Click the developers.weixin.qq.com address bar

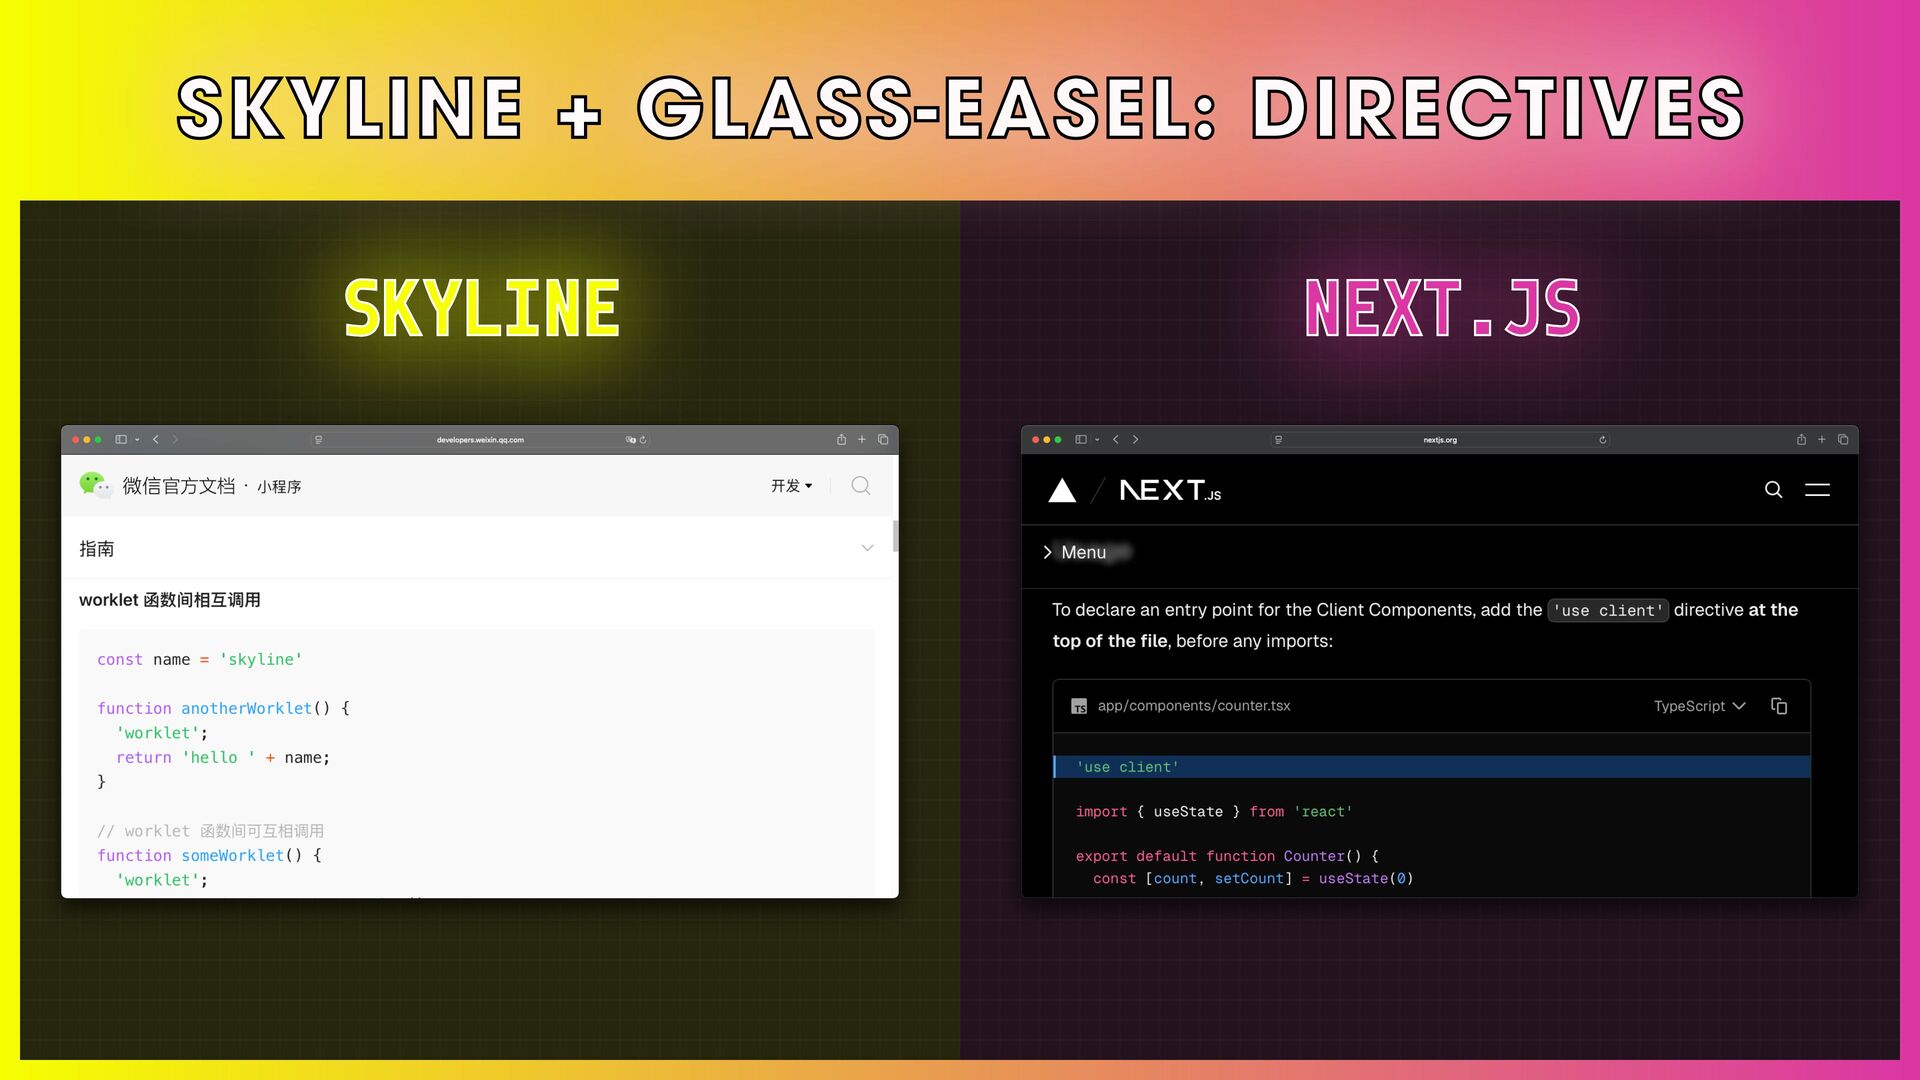480,440
